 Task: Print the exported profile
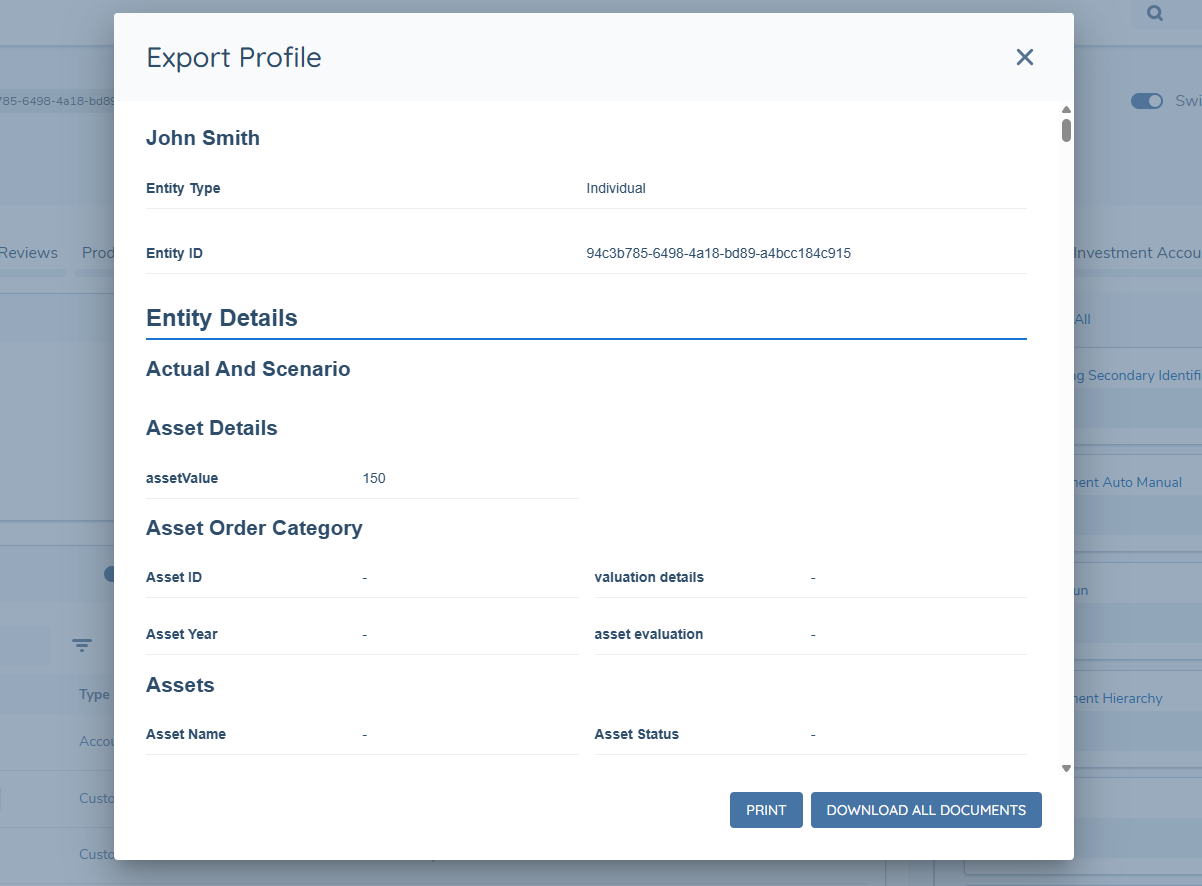(x=766, y=809)
